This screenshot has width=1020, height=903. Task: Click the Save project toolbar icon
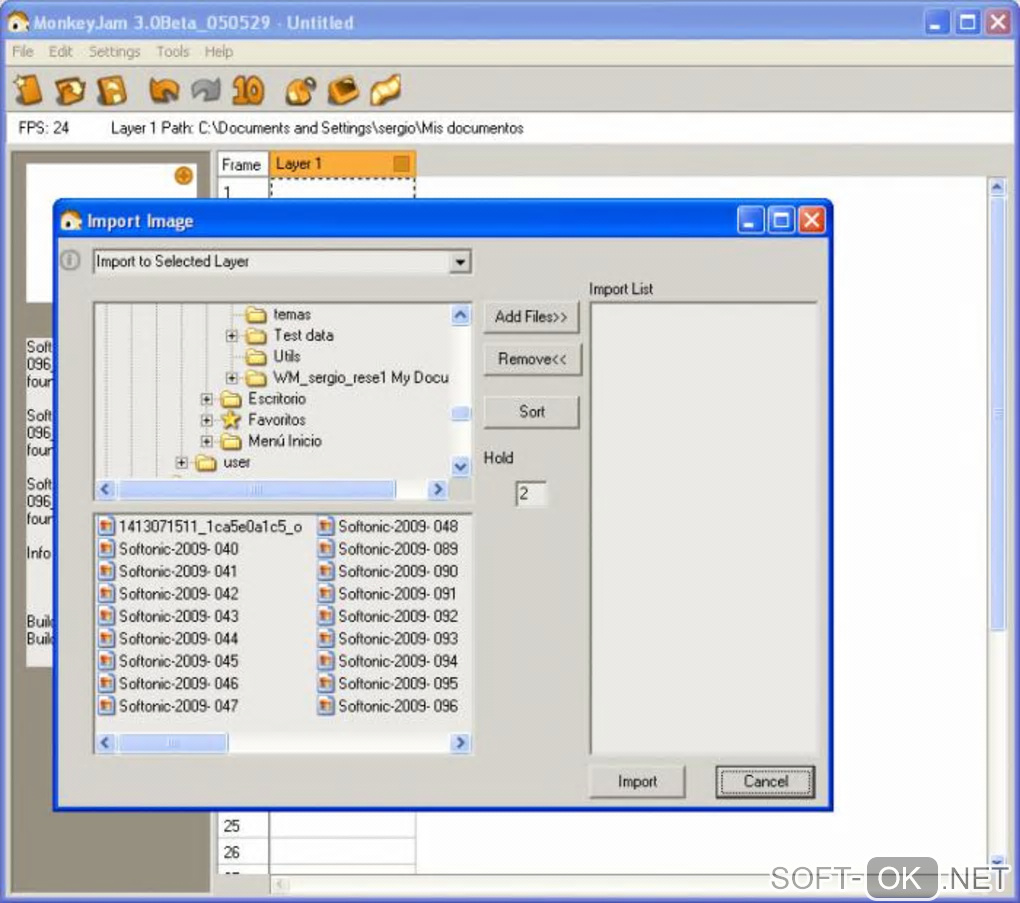112,90
